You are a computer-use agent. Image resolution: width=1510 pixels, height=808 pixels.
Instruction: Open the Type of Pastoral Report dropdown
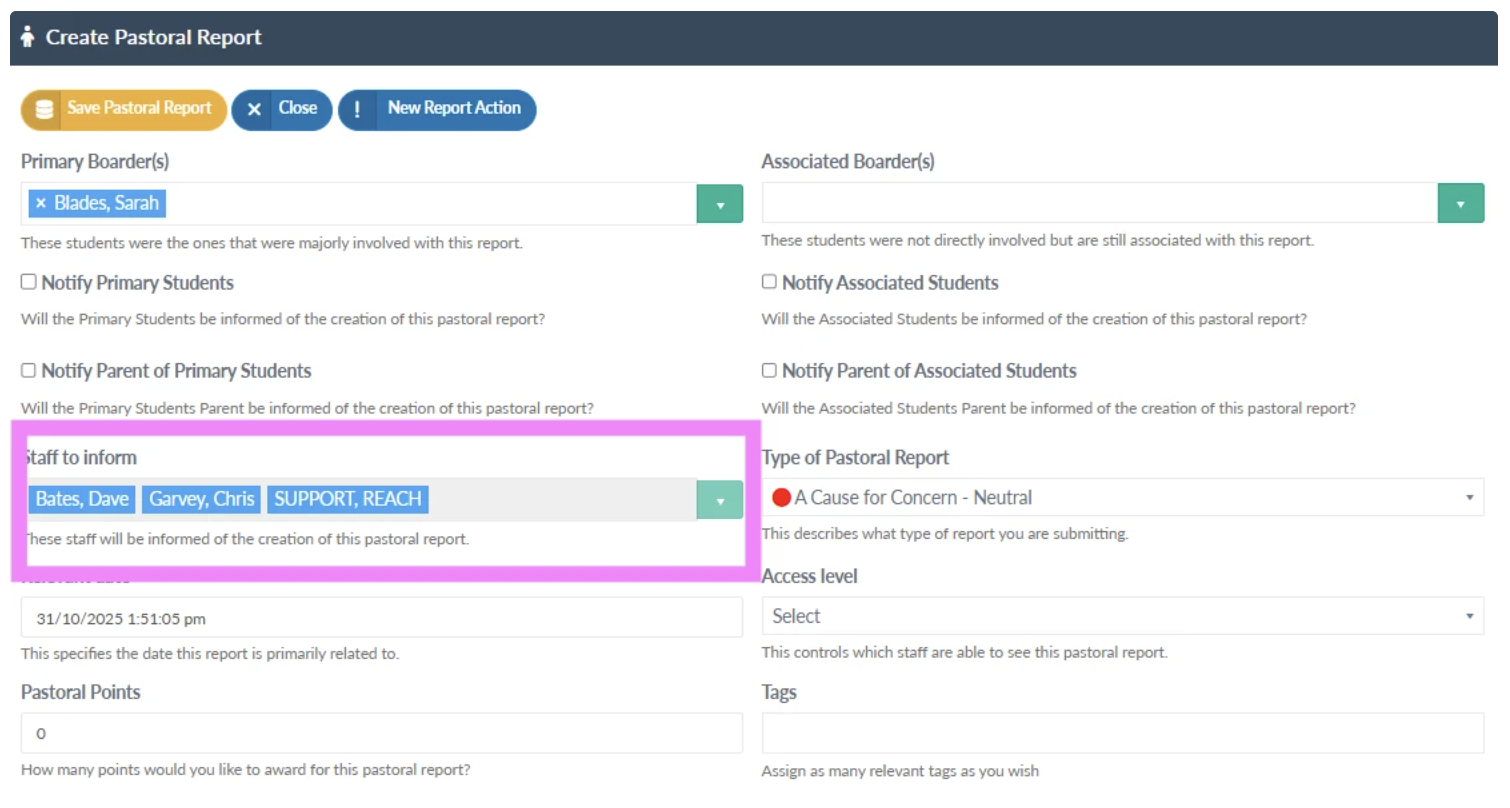coord(1123,497)
